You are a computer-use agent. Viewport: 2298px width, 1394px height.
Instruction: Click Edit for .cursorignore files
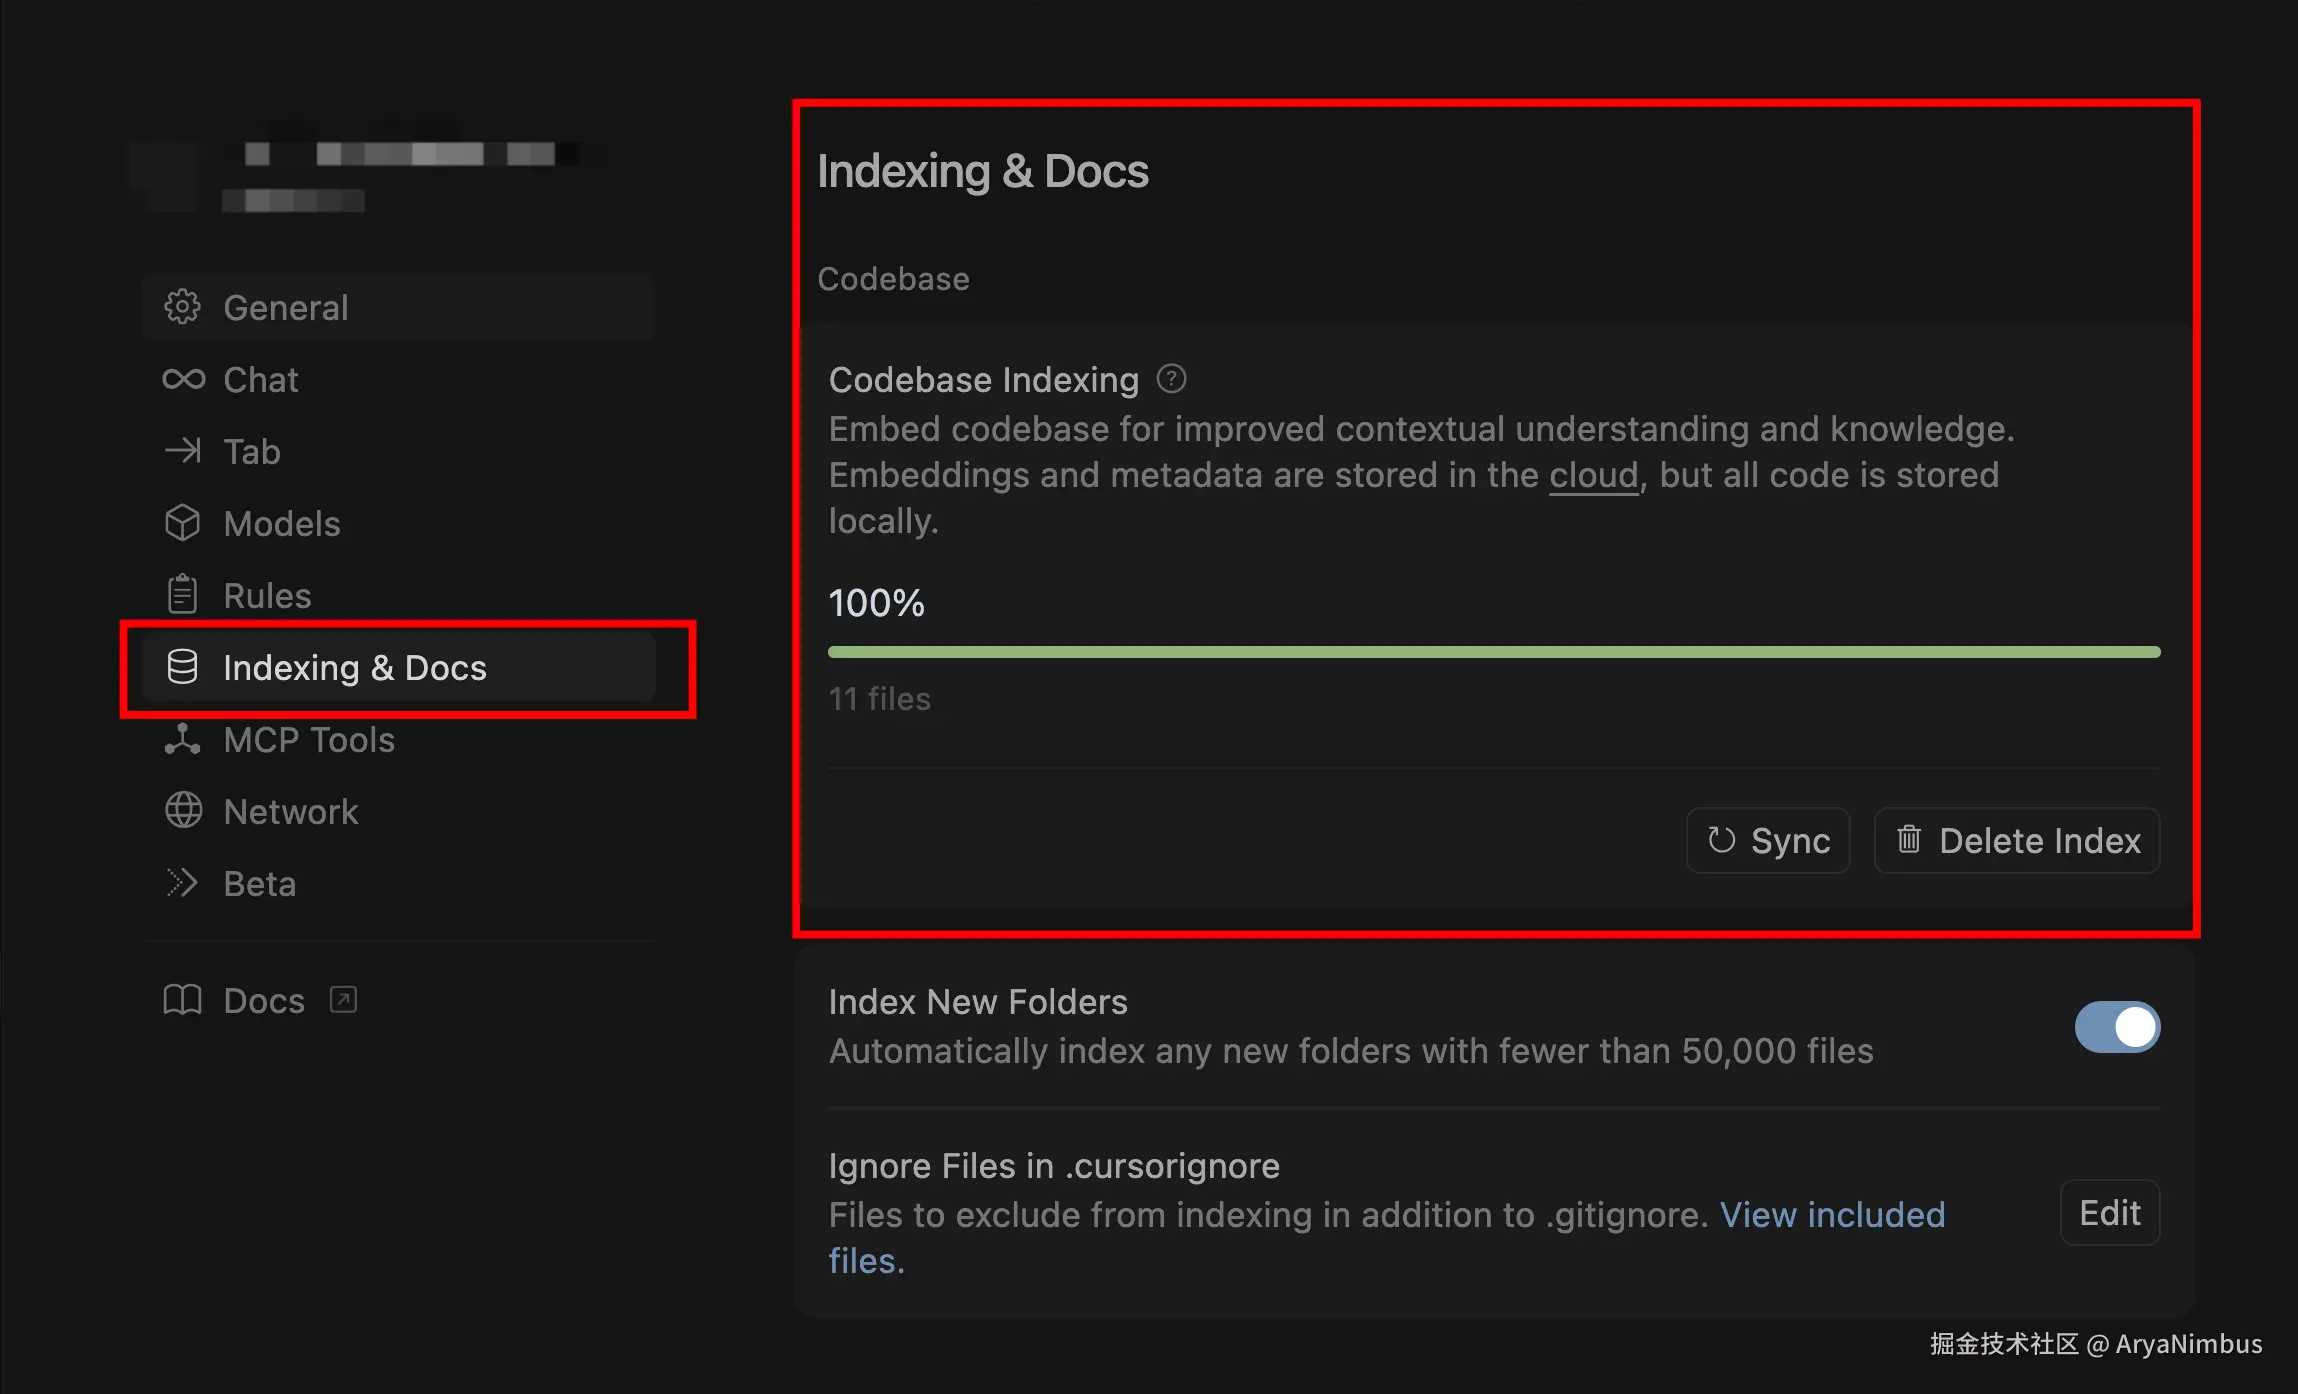[2109, 1213]
